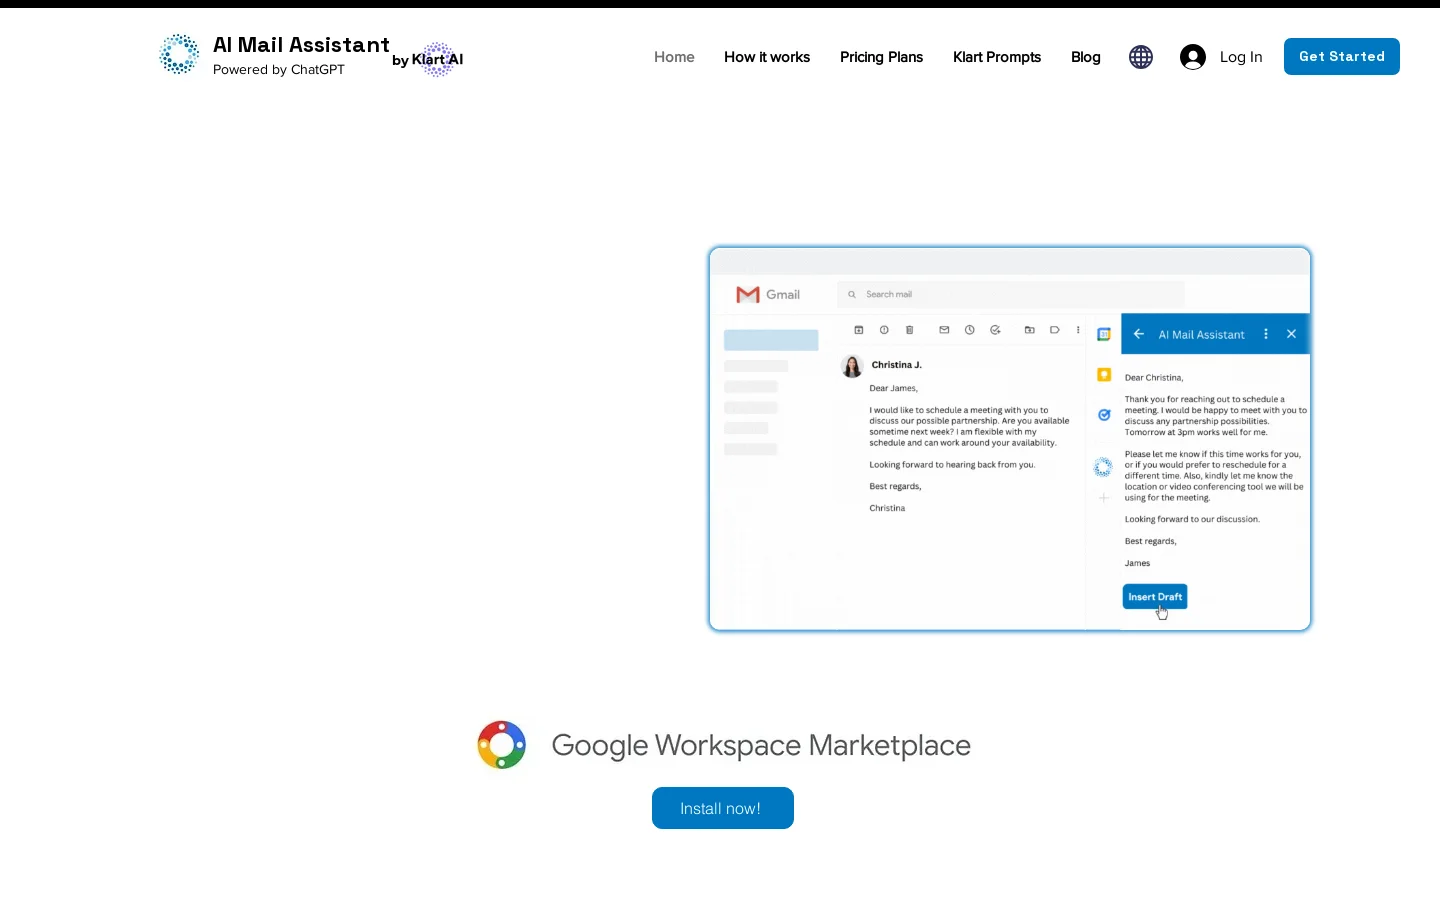
Task: Click the mark unread envelope icon in preview
Action: (x=944, y=329)
